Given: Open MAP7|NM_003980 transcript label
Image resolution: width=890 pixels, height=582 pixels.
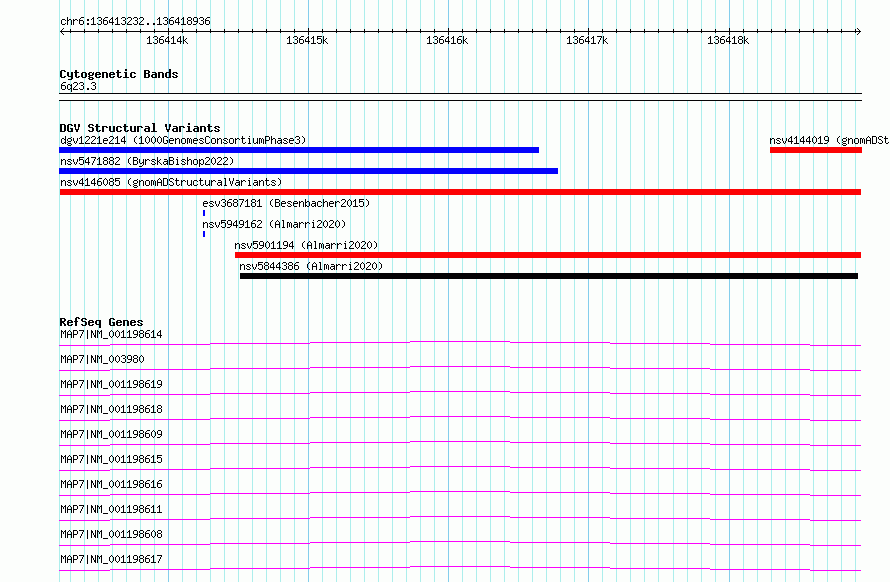Looking at the screenshot, I should 102,359.
